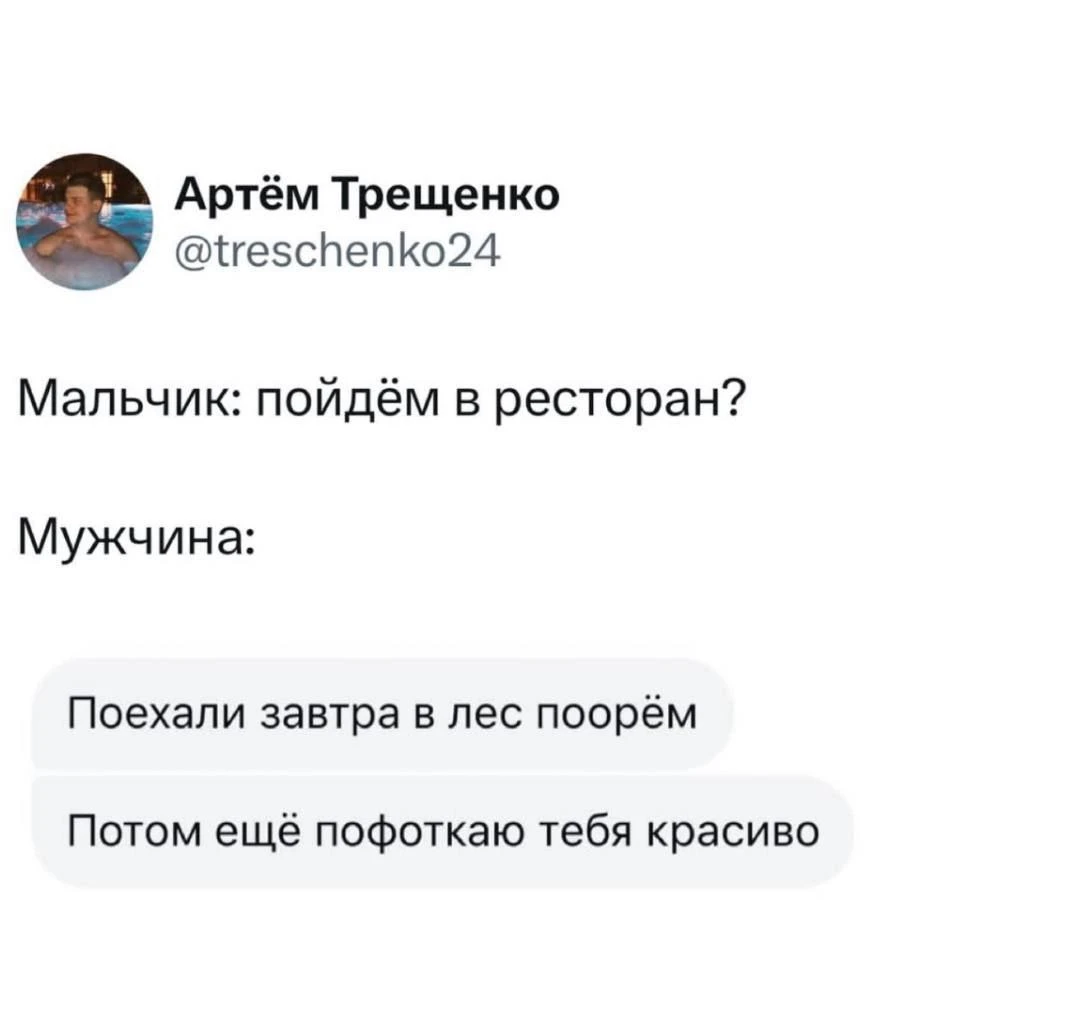Click the "Поехали завтра в лес поорём" message bubble

(381, 716)
